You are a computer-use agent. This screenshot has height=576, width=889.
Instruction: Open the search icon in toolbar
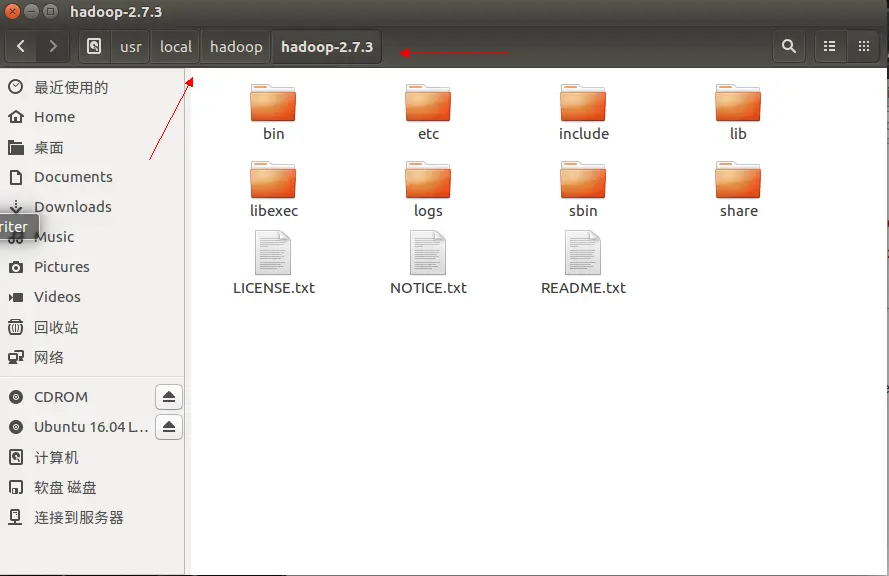pyautogui.click(x=789, y=46)
